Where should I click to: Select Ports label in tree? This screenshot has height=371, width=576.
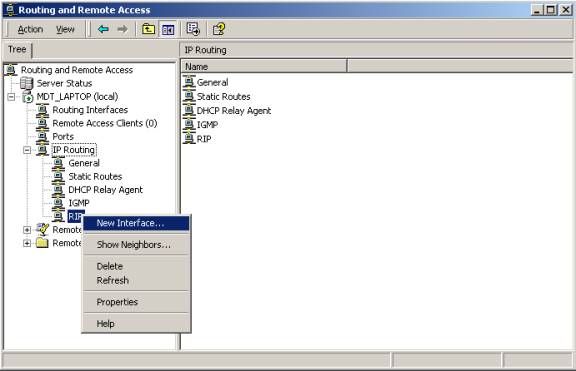click(63, 137)
